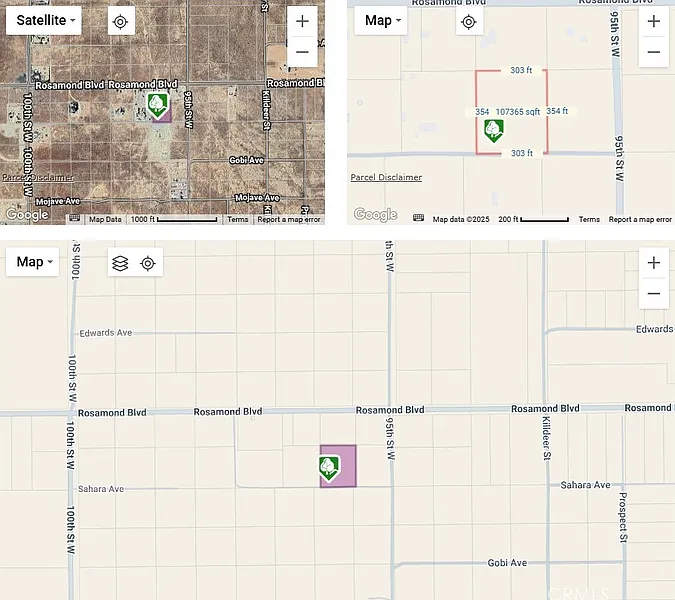Zoom in on the satellite map
This screenshot has width=675, height=600.
(x=302, y=21)
